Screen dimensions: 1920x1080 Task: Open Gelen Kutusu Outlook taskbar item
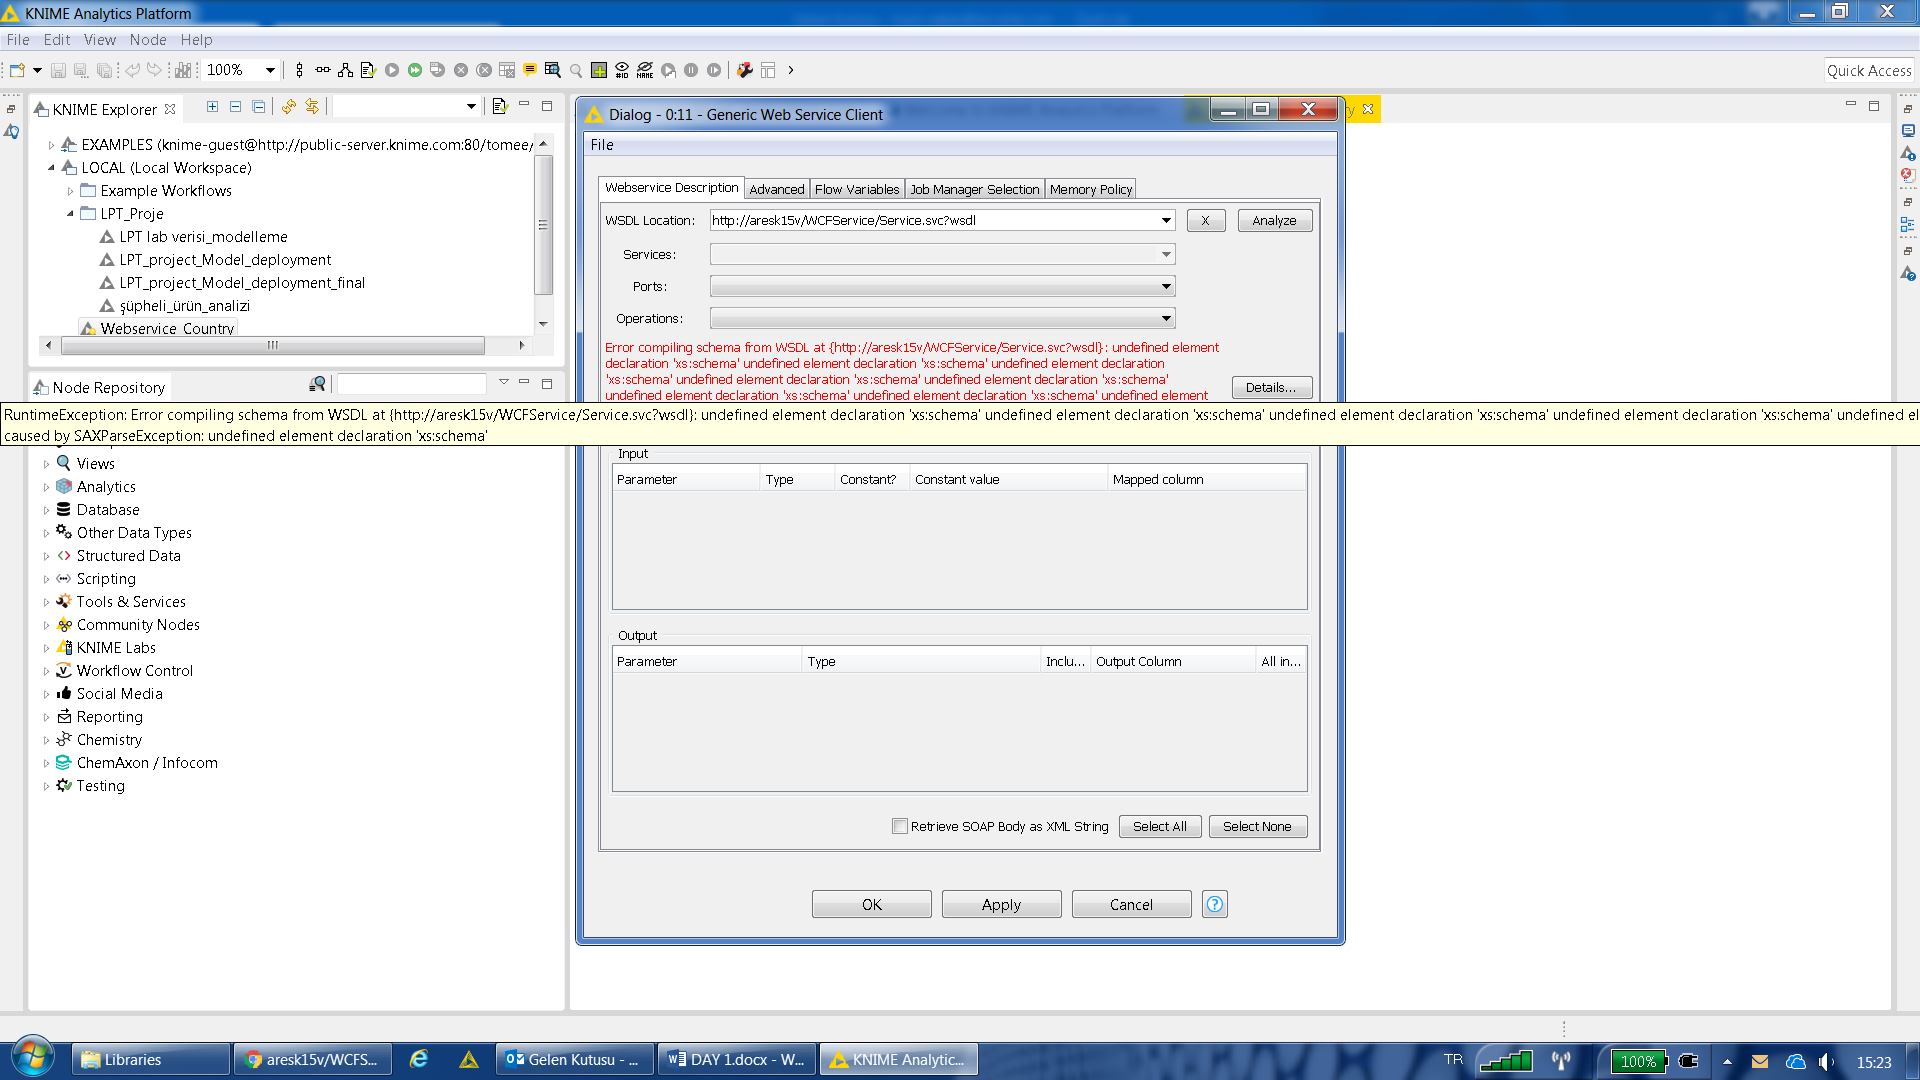tap(574, 1059)
